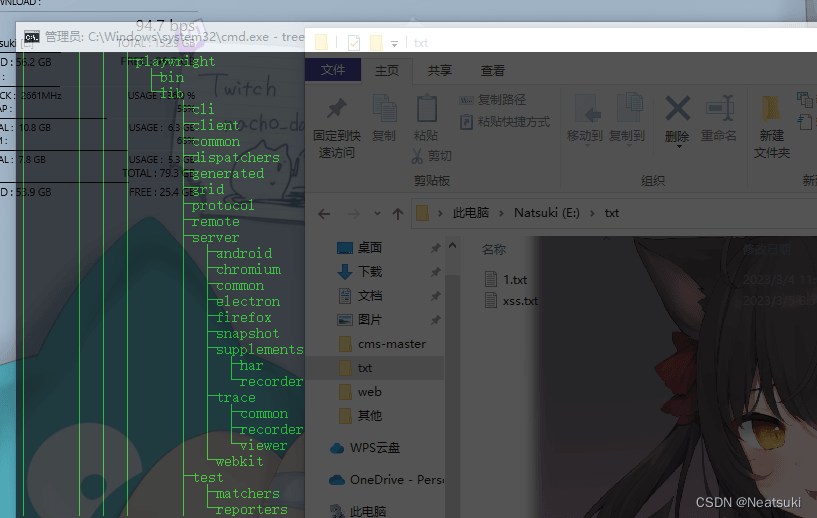The width and height of the screenshot is (817, 518).
Task: Pin icon beside 下载 in navigation pane
Action: tap(435, 272)
